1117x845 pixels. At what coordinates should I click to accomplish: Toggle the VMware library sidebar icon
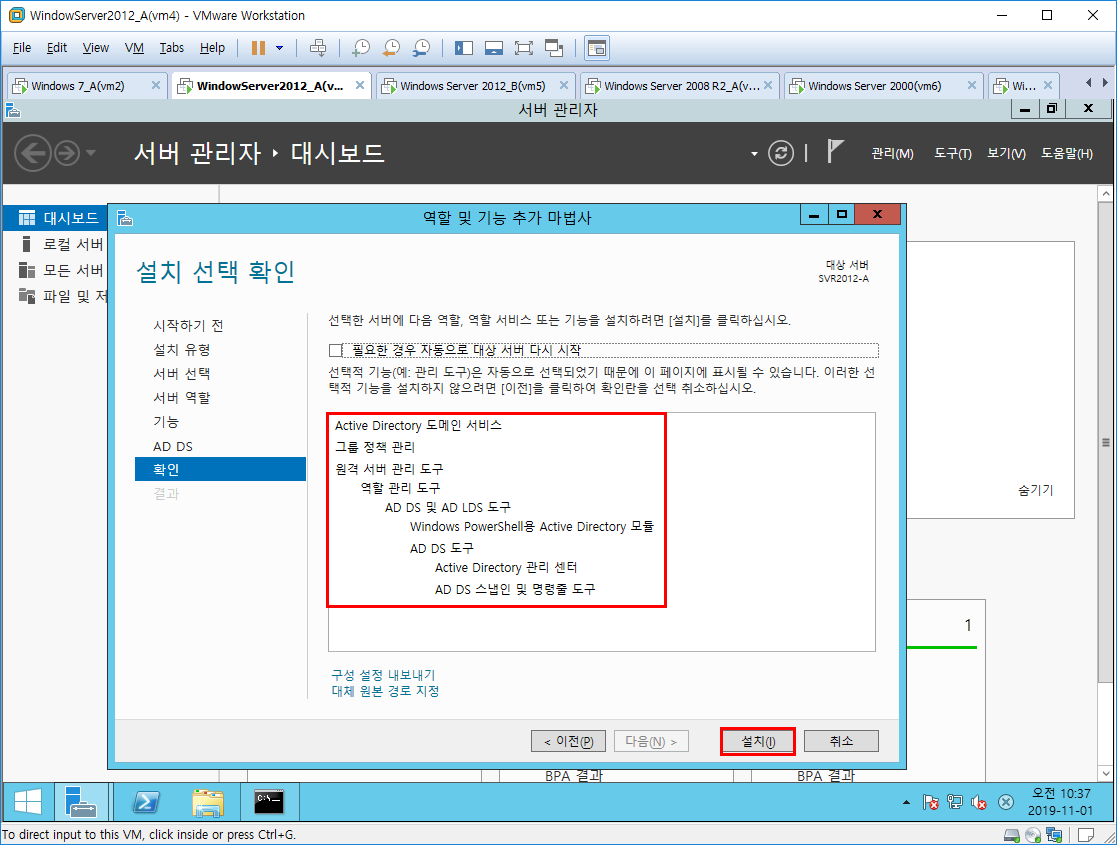(x=464, y=48)
